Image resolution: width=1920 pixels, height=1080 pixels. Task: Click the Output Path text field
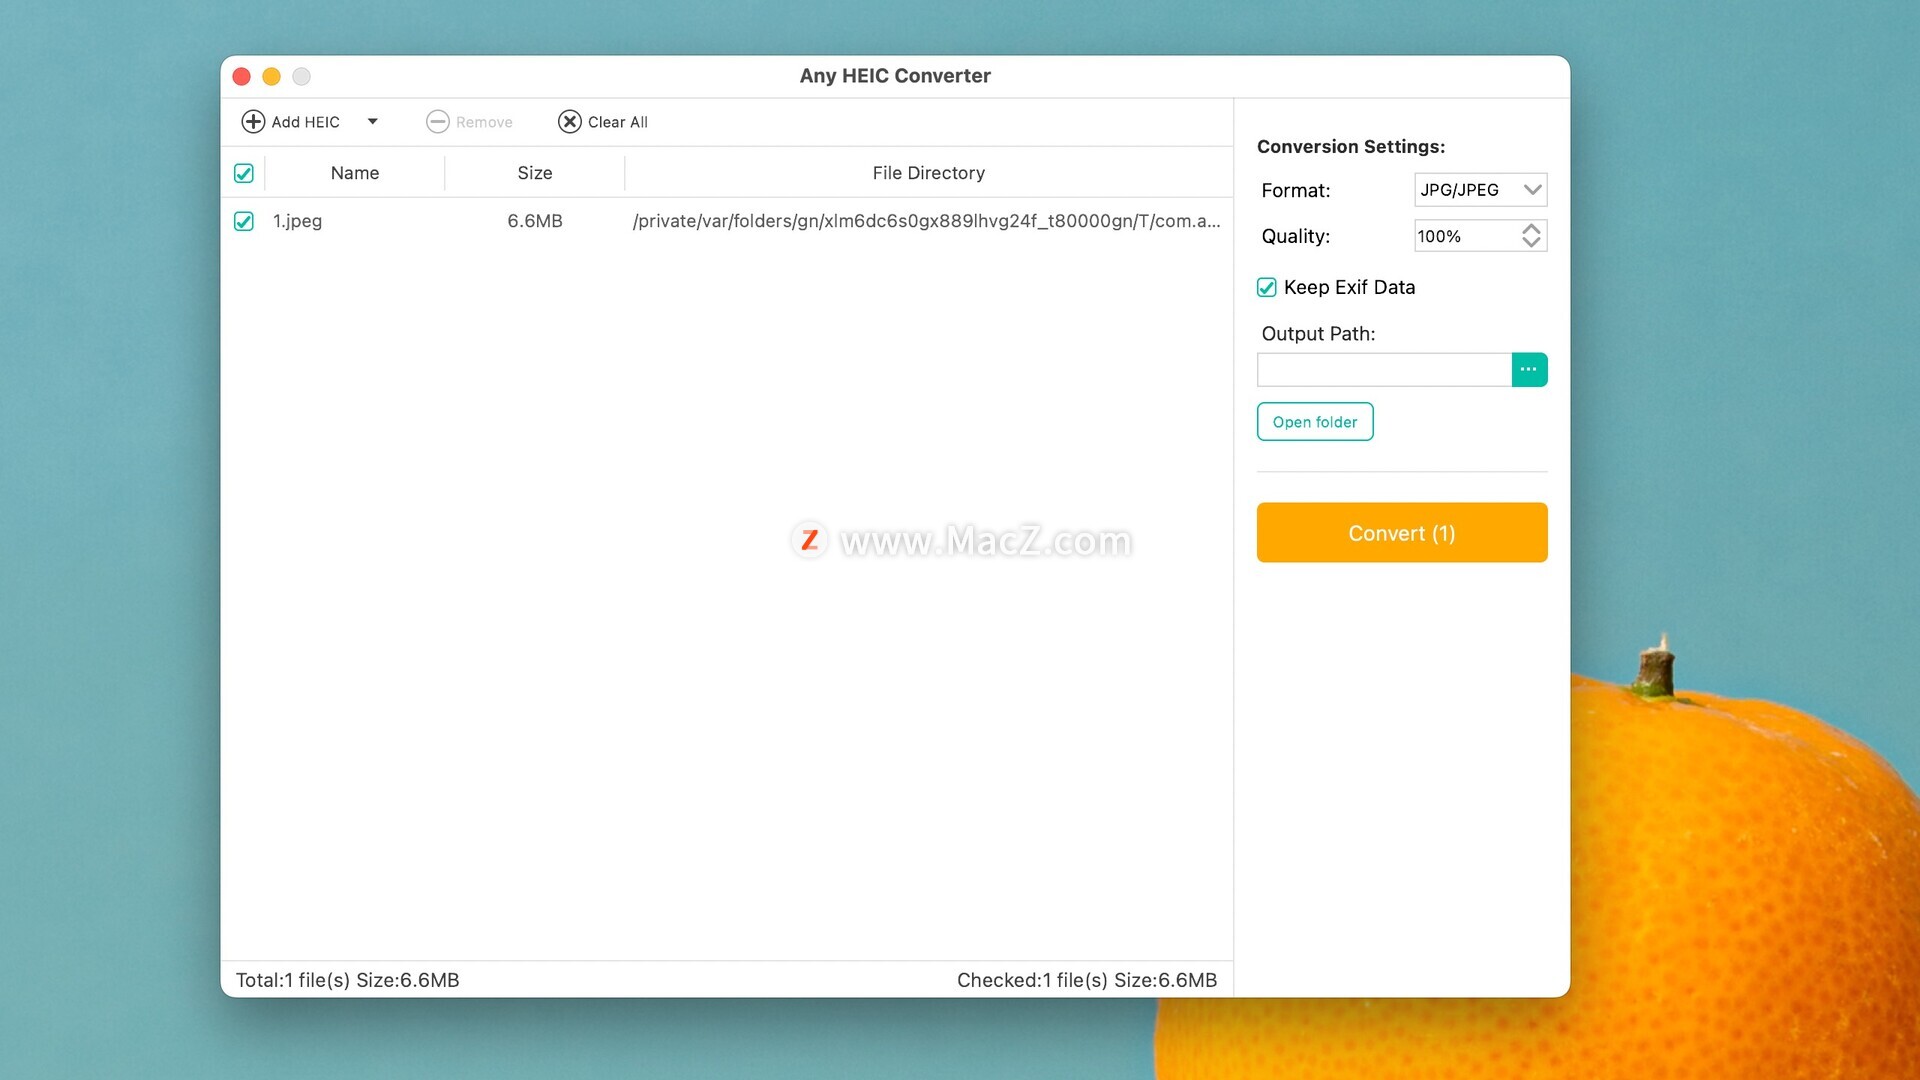(1384, 370)
